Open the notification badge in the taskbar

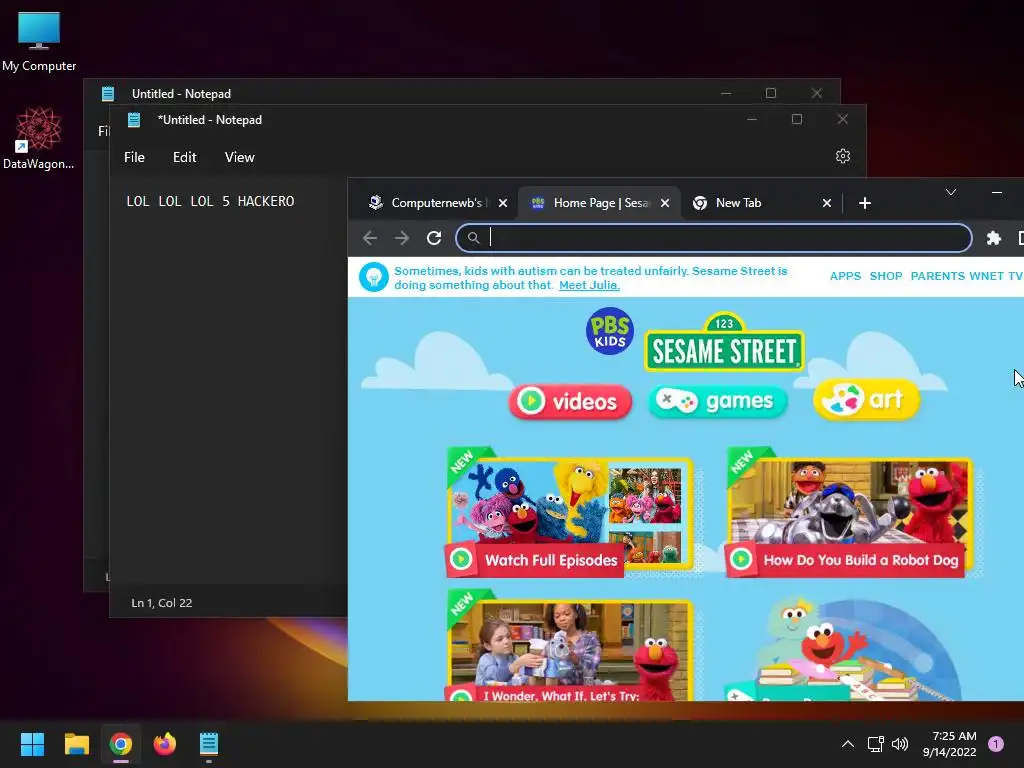point(996,744)
